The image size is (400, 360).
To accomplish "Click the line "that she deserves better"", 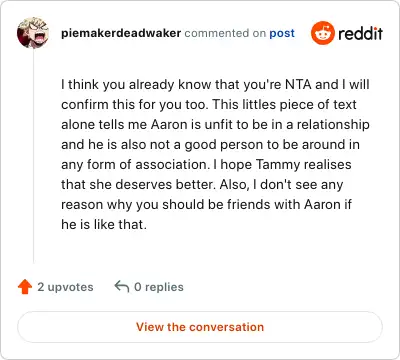I will click(x=202, y=185).
